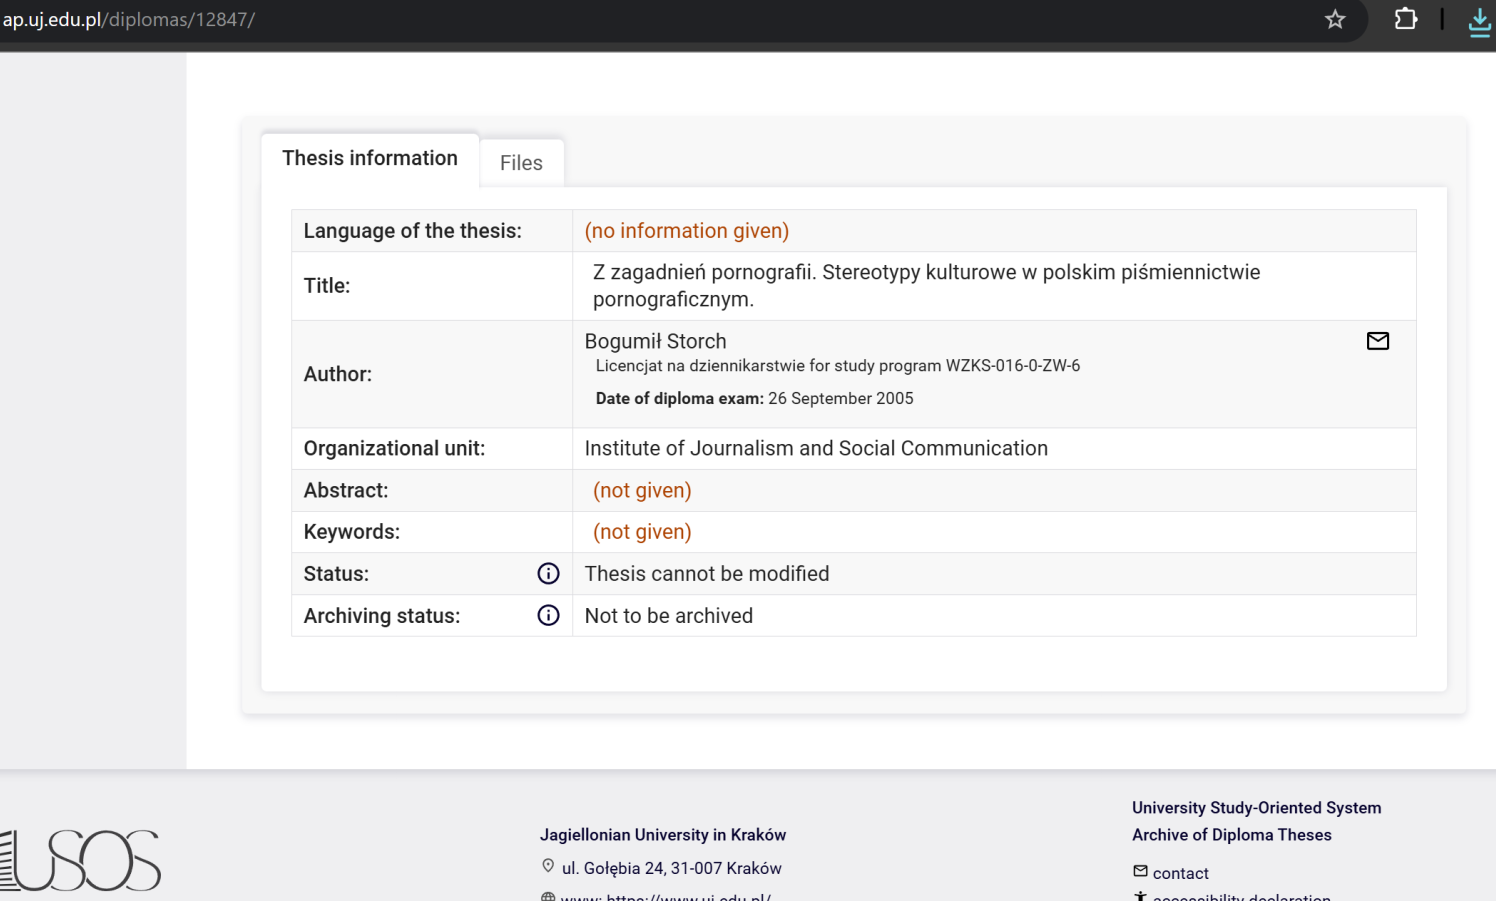Screen dimensions: 1496x901
Task: Switch to the Files tab
Action: pos(521,163)
